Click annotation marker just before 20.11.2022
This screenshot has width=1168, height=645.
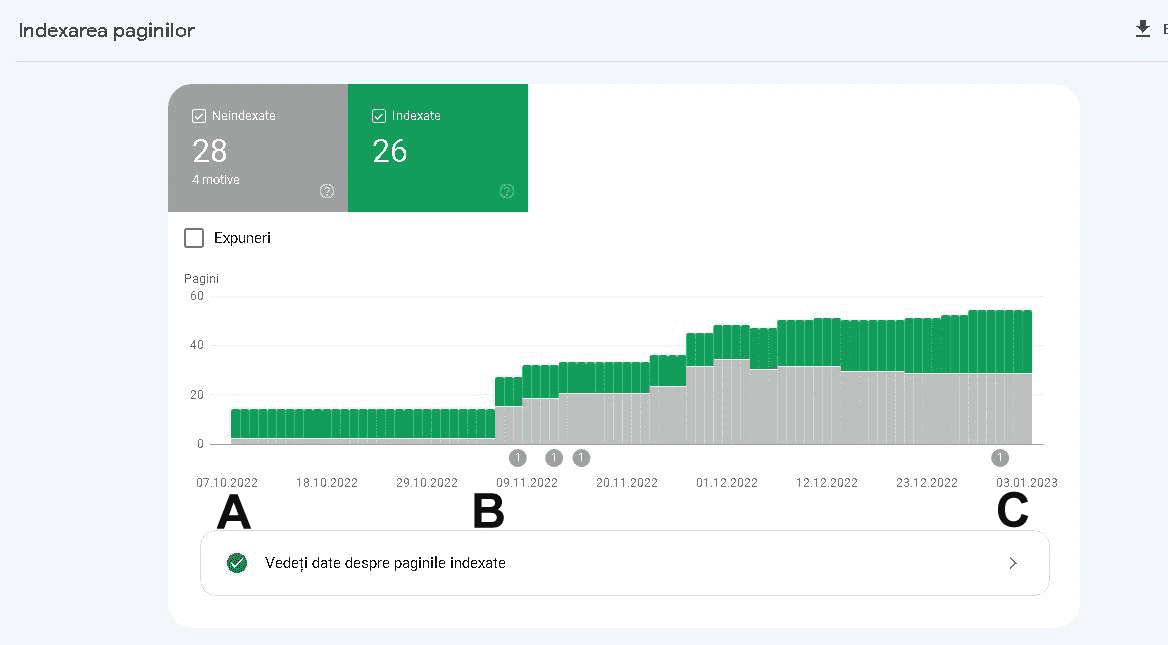(x=581, y=458)
